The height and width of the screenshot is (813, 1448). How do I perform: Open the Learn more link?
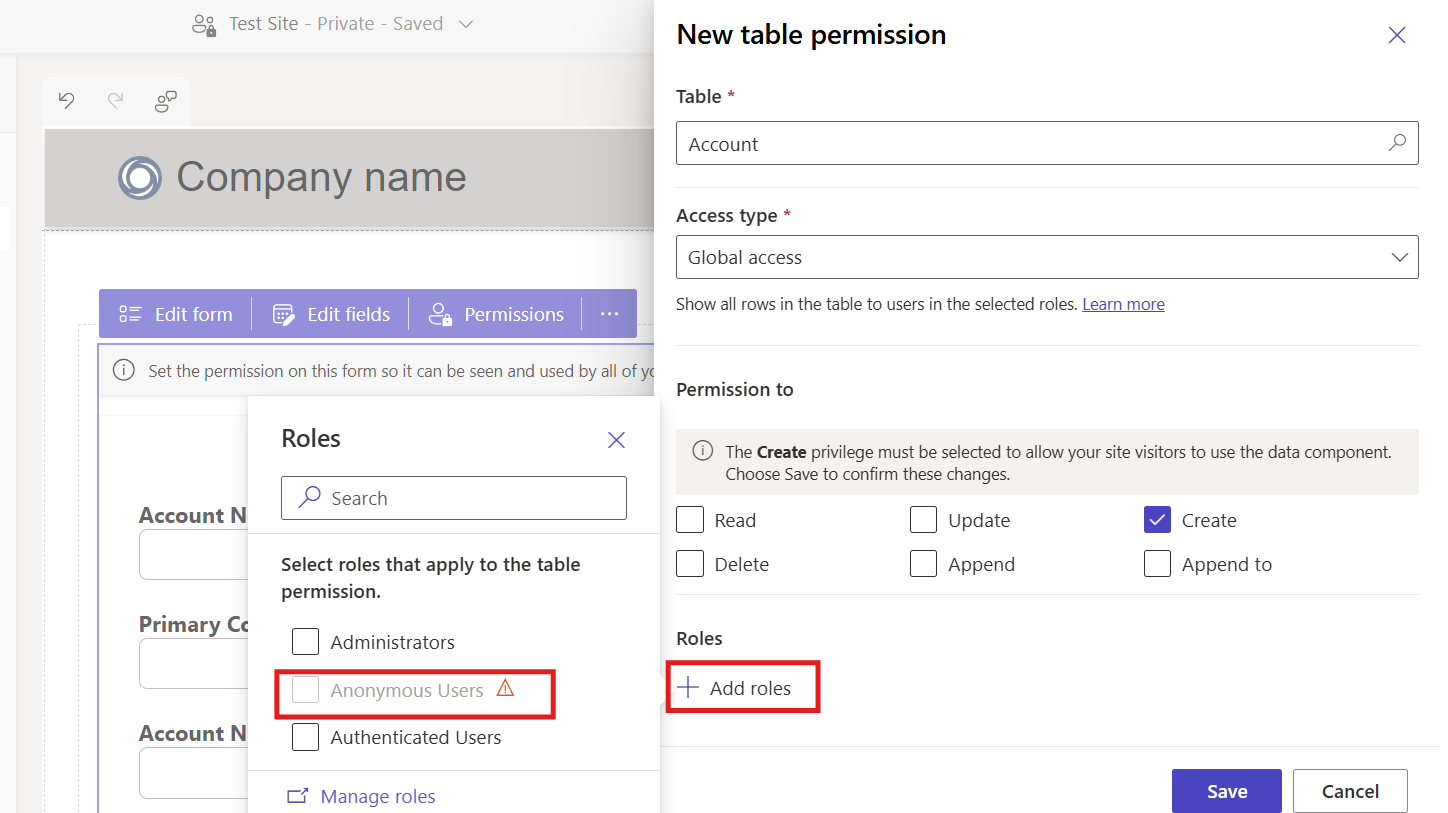click(1123, 304)
